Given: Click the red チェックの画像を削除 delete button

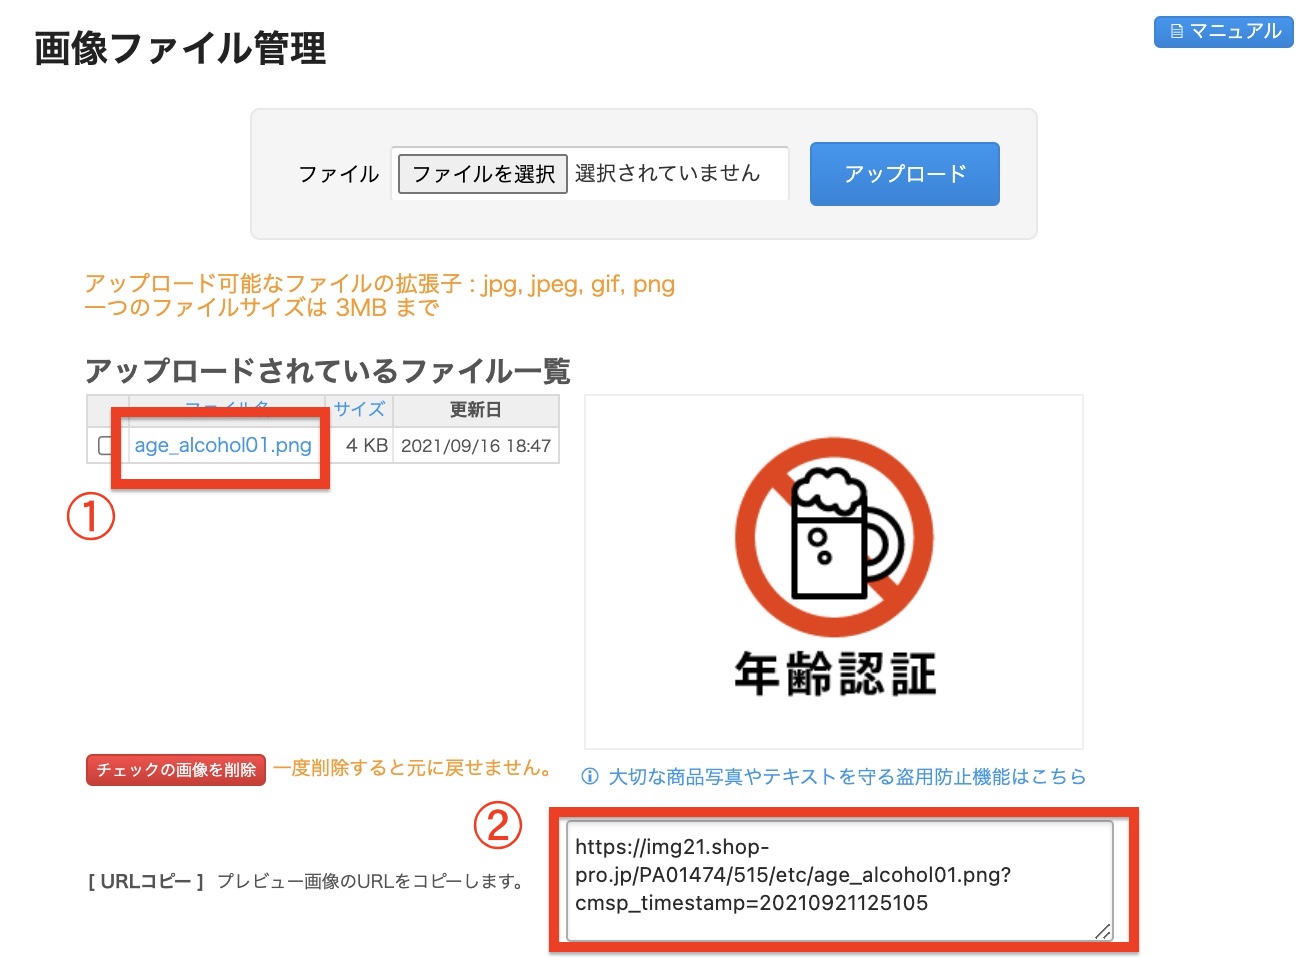Looking at the screenshot, I should point(175,770).
